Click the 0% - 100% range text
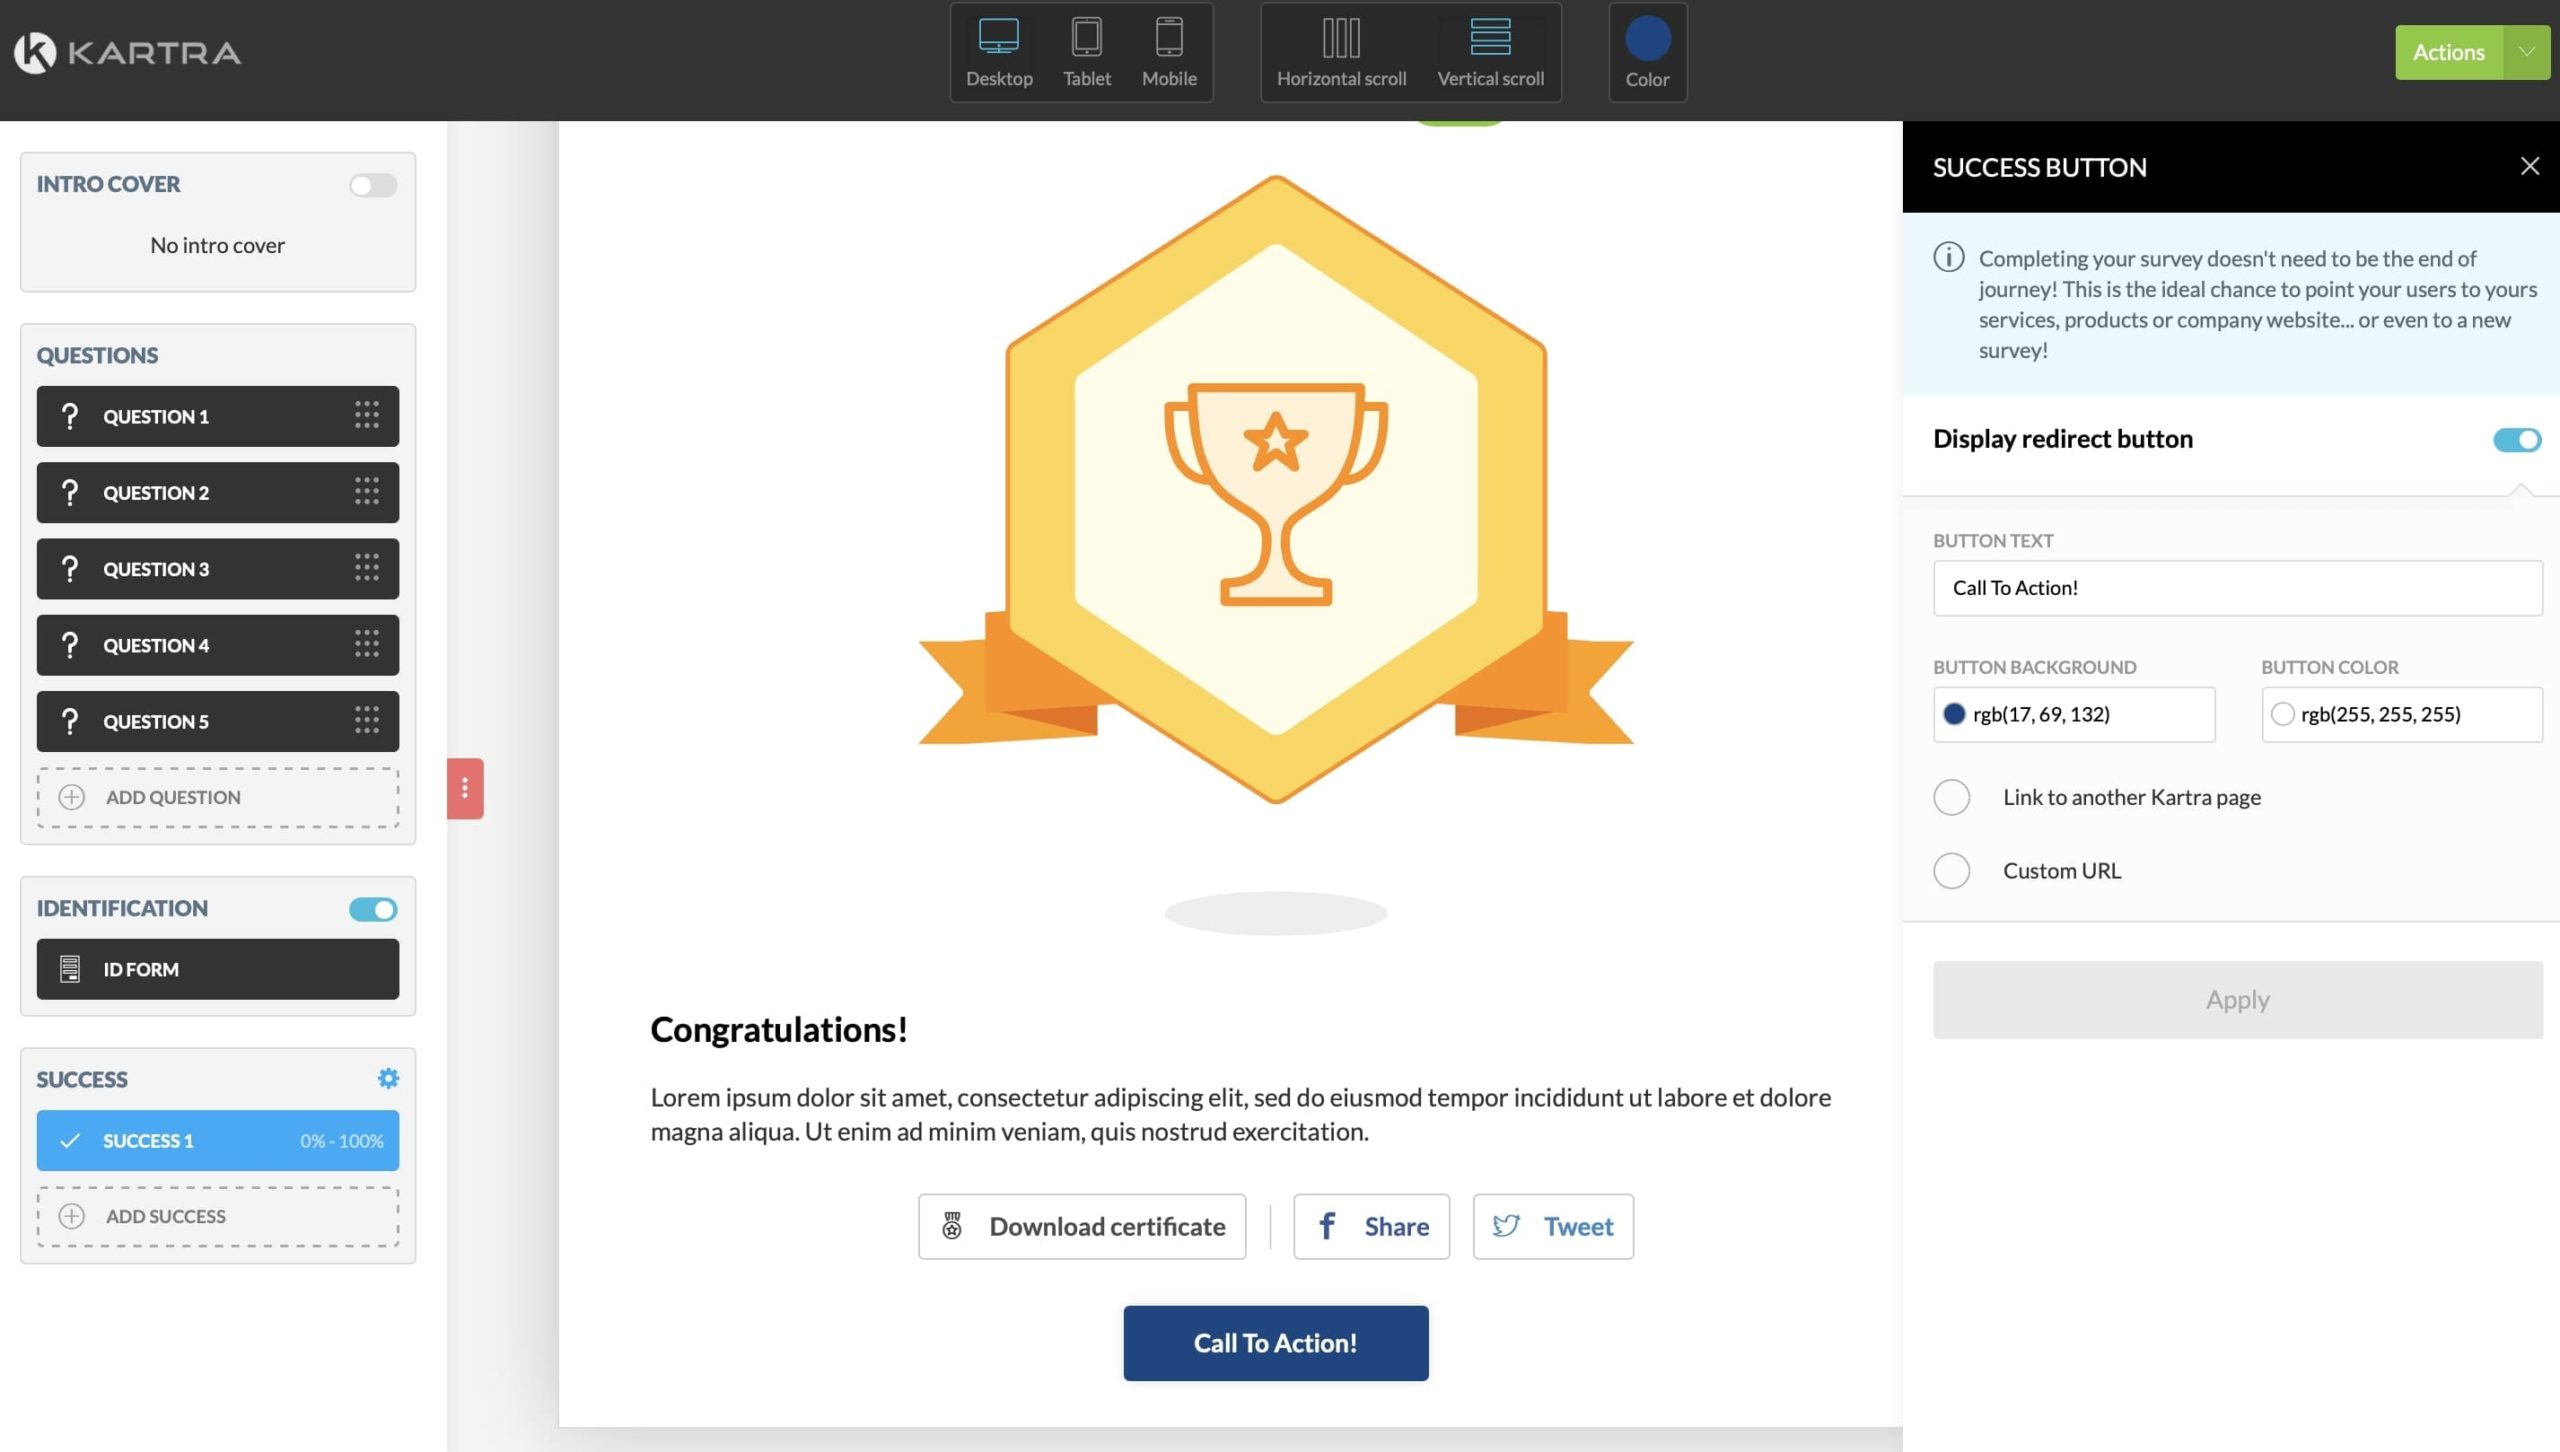Image resolution: width=2560 pixels, height=1452 pixels. [x=342, y=1141]
